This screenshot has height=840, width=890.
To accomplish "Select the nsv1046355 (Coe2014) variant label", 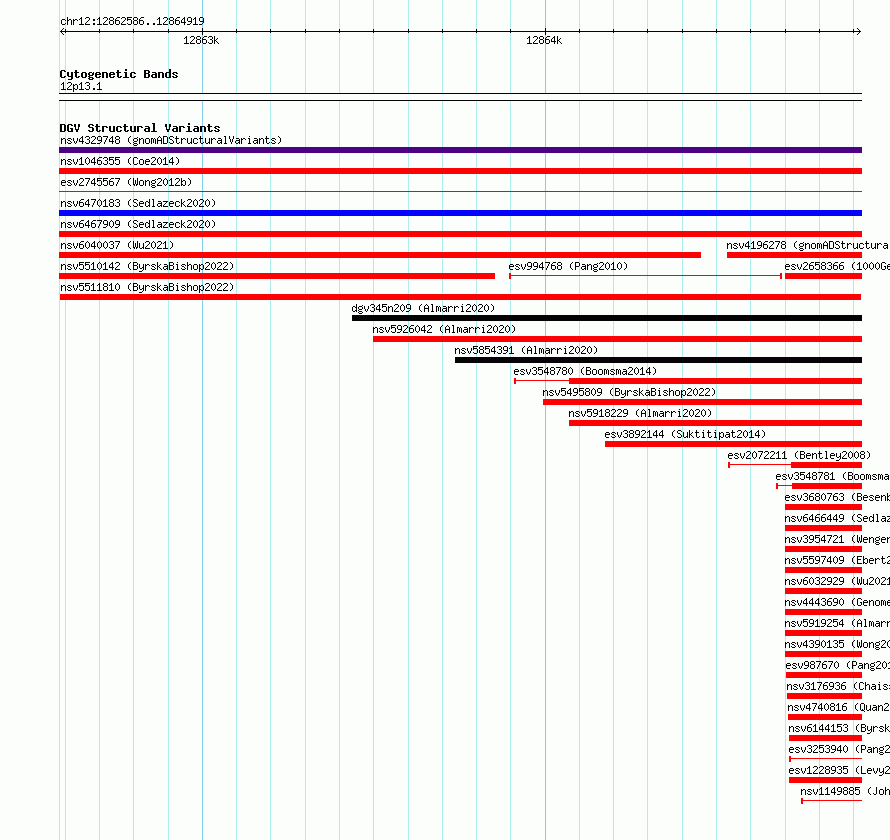I will pos(120,161).
